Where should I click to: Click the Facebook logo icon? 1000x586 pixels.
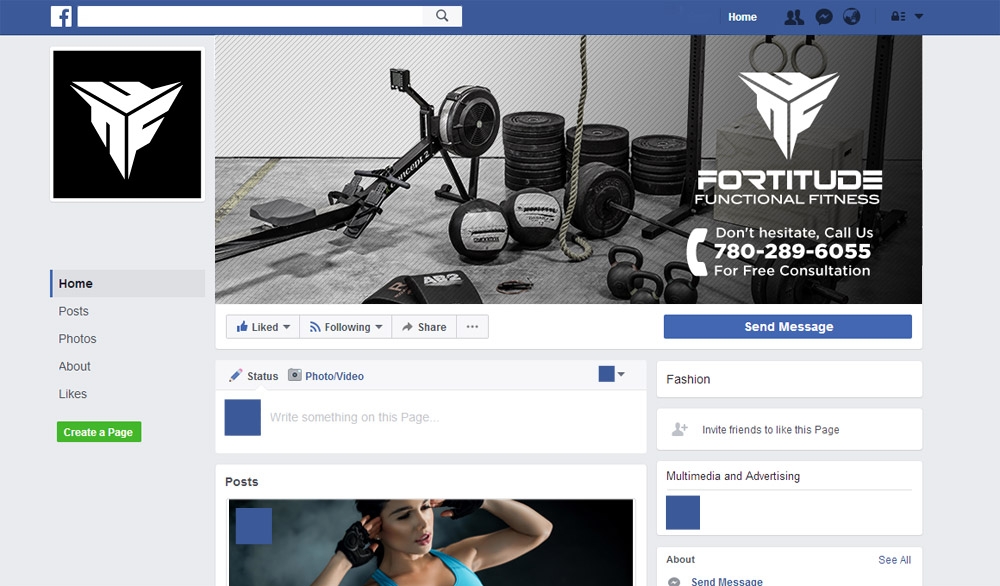click(61, 16)
